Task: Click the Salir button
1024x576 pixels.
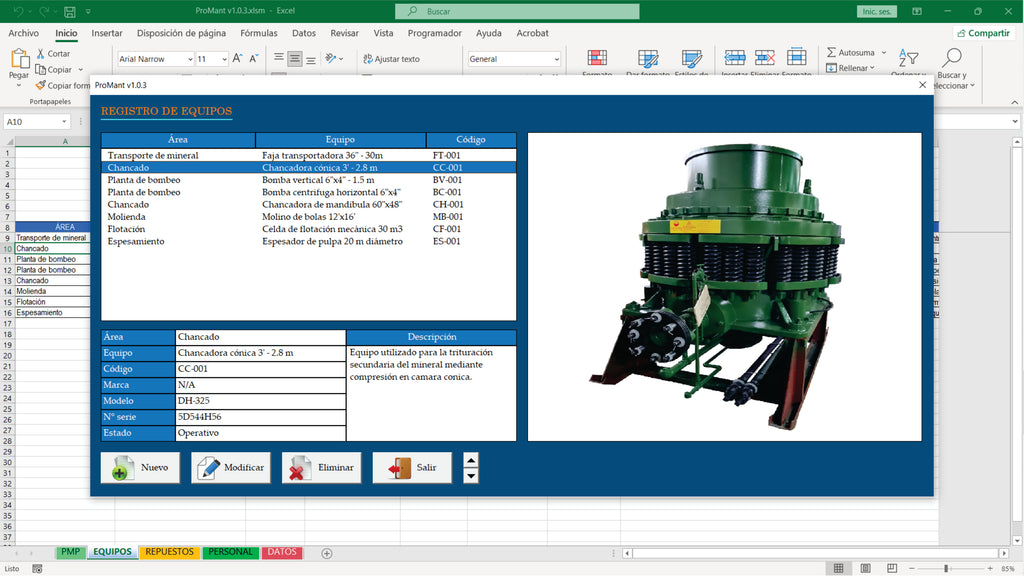Action: pos(412,468)
